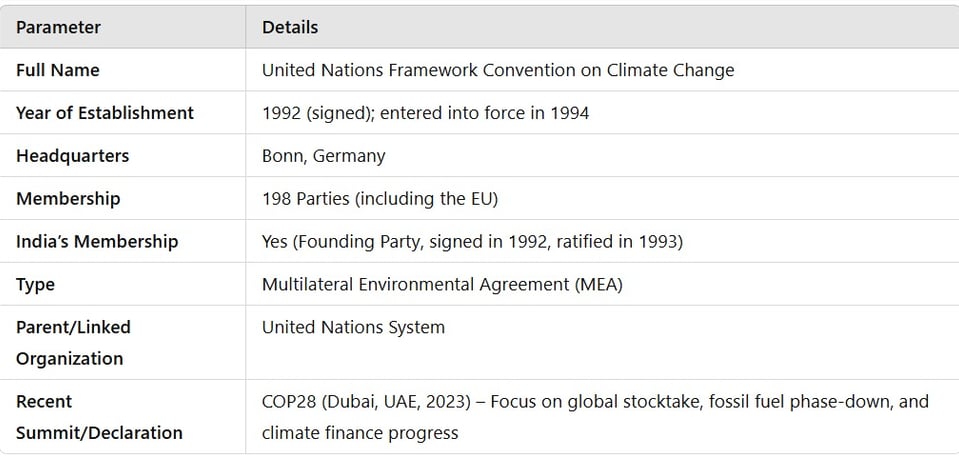Click the 198 Parties cell
The image size is (959, 458).
(x=380, y=199)
